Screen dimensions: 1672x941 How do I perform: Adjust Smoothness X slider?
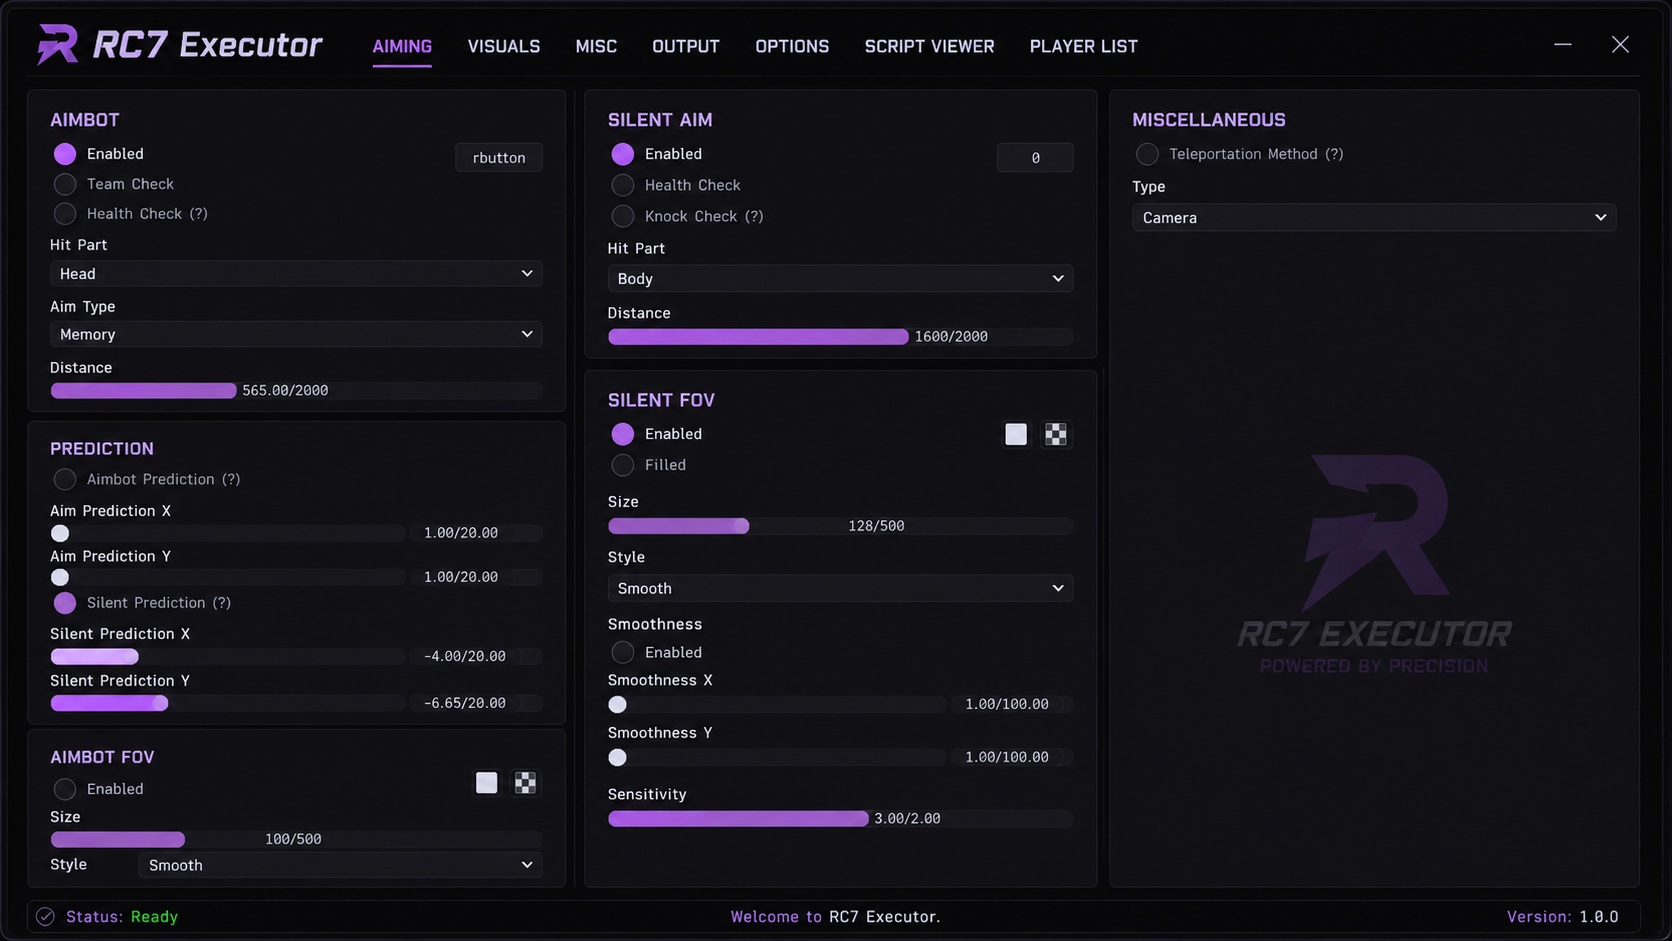tap(777, 705)
